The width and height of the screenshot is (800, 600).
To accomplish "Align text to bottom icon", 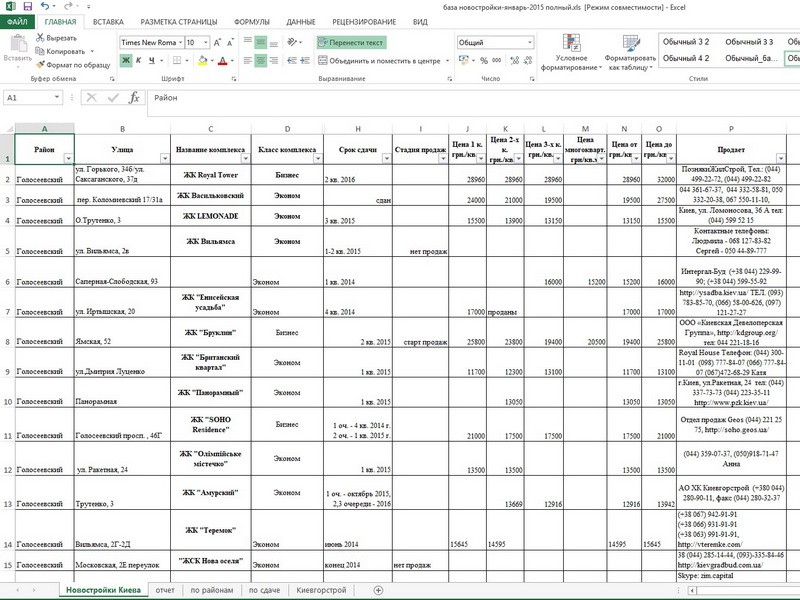I will pos(273,42).
